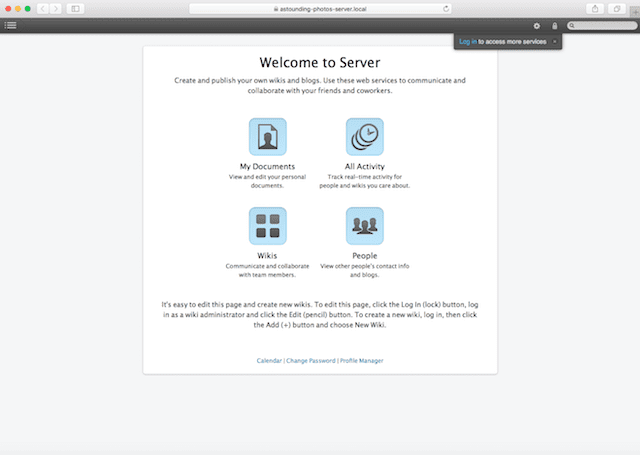The height and width of the screenshot is (455, 640).
Task: Click Log in link in tooltip
Action: [x=468, y=41]
